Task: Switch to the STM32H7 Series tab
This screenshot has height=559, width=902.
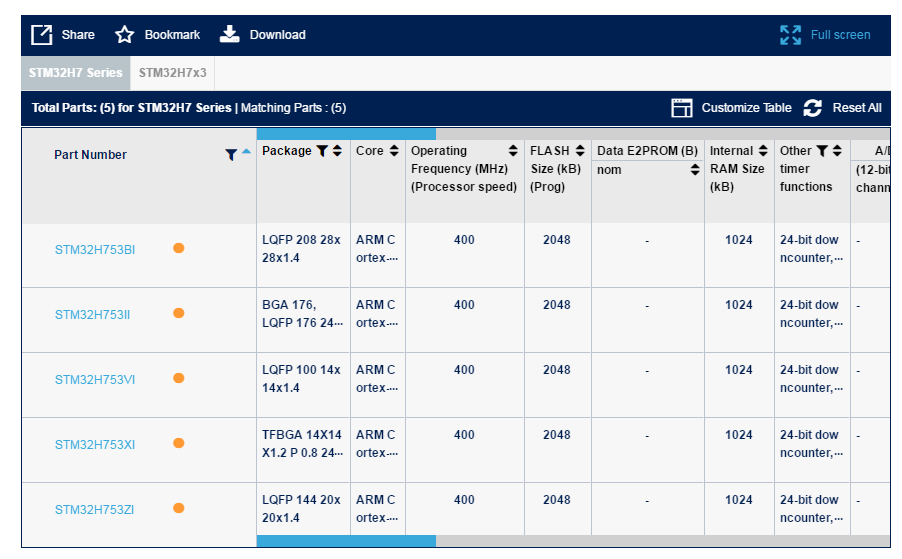Action: coord(76,72)
